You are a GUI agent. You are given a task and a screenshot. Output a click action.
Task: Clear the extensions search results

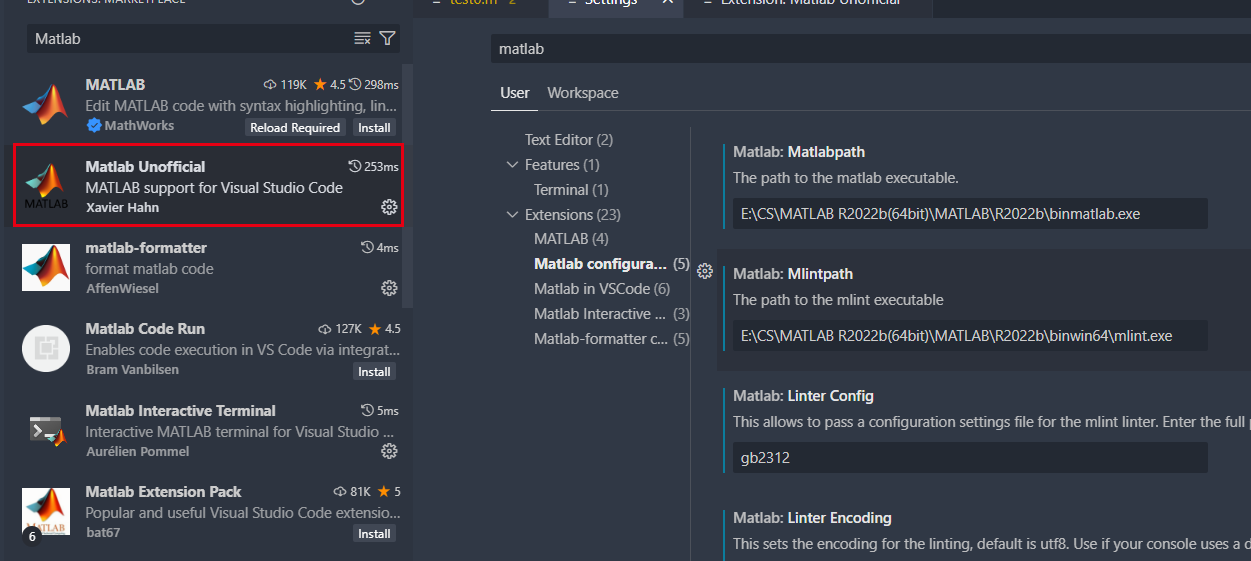tap(363, 39)
